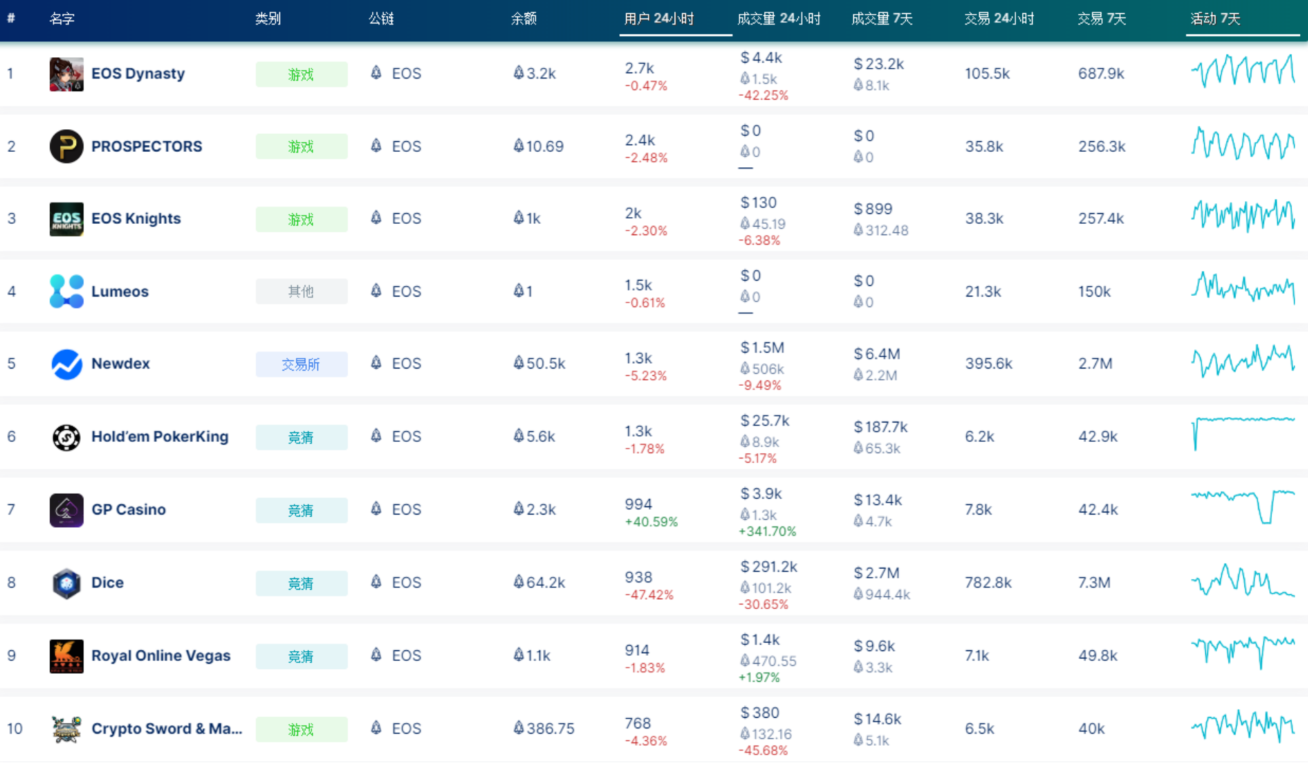Click the Dice app logo icon
Screen dimensions: 1308x768
[x=67, y=583]
